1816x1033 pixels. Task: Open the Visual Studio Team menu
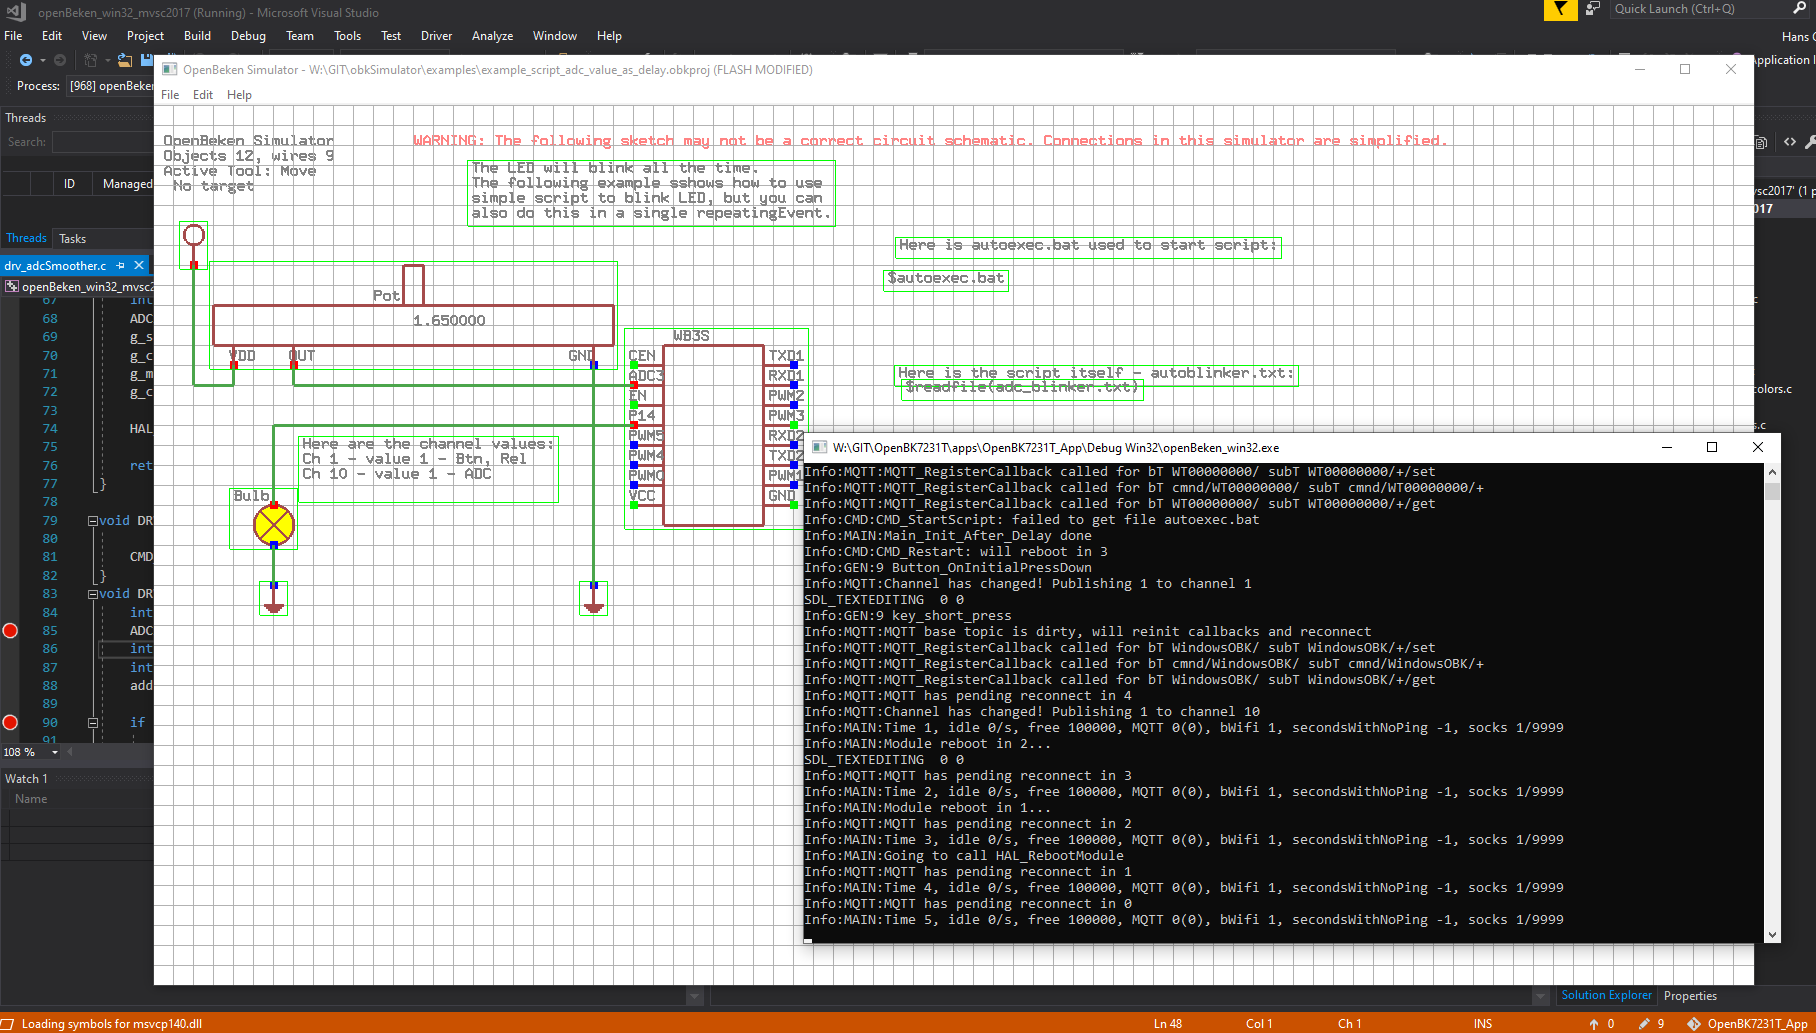coord(299,36)
